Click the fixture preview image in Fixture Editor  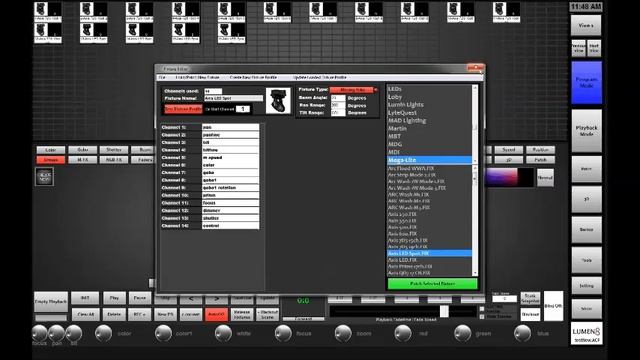278,100
